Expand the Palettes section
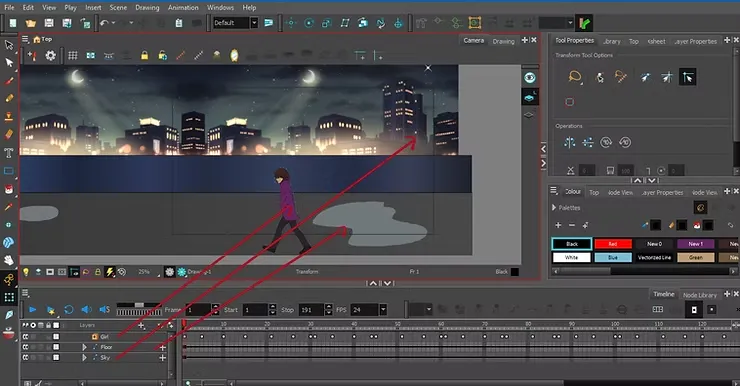This screenshot has width=740, height=386. (x=554, y=208)
